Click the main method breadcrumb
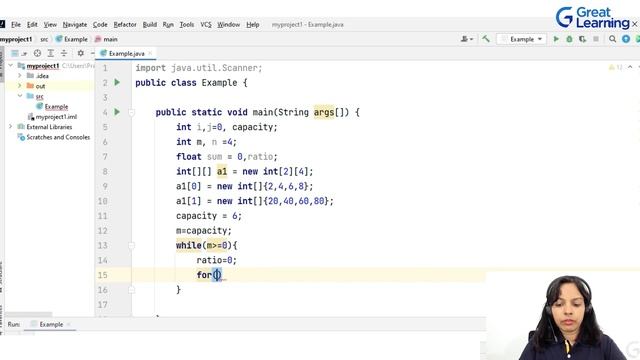The height and width of the screenshot is (360, 640). [x=106, y=39]
